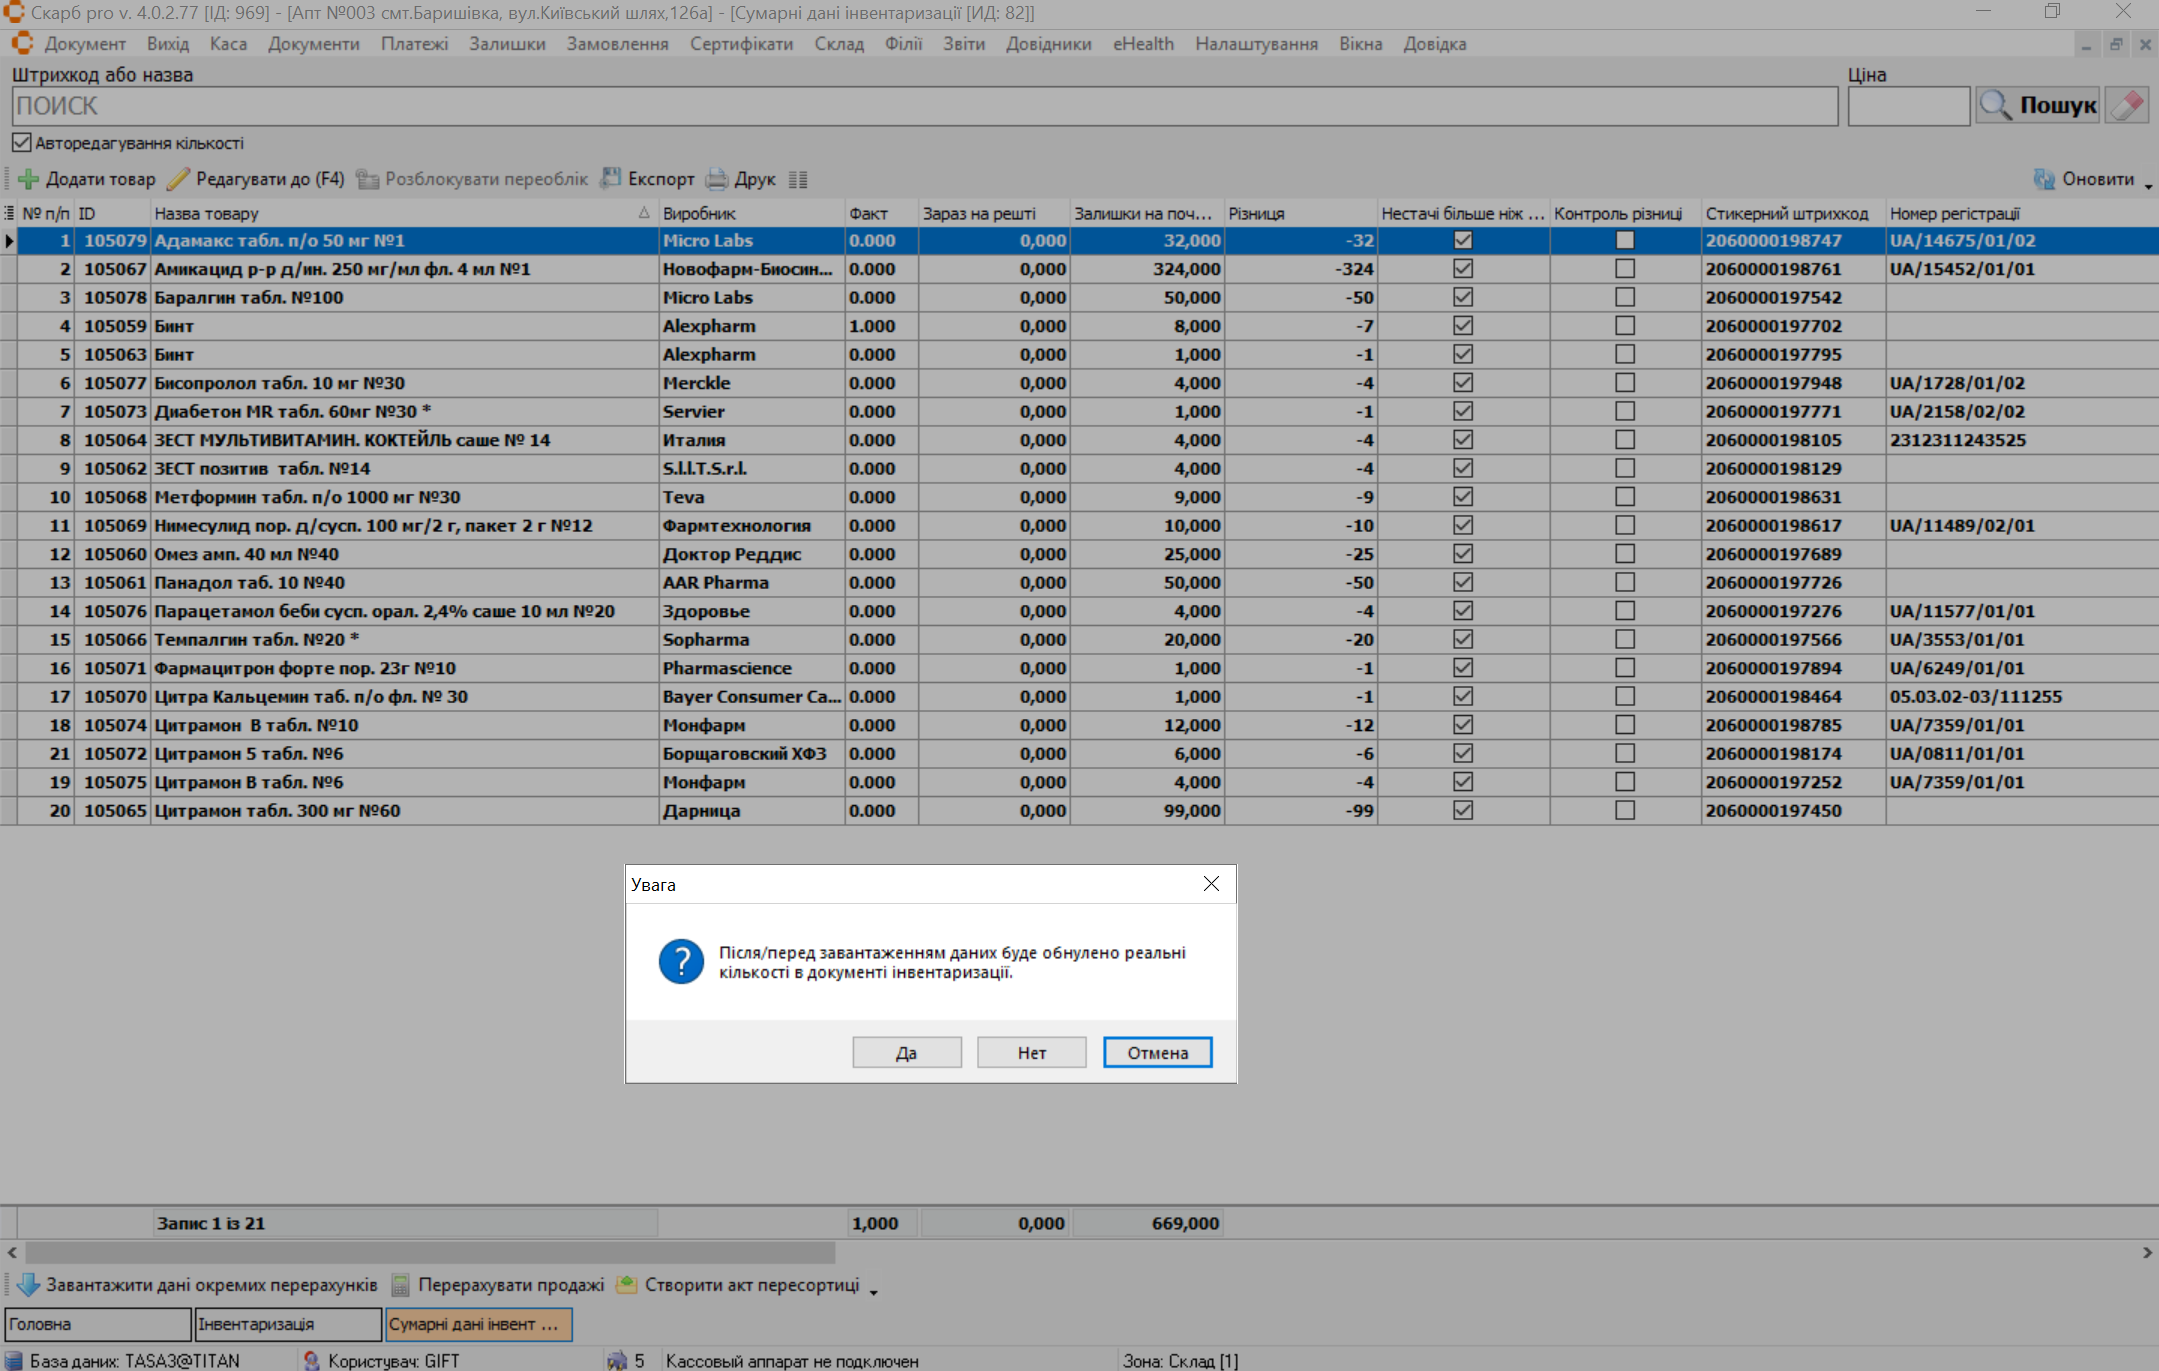Click the Експорт save icon
Image resolution: width=2159 pixels, height=1371 pixels.
[x=610, y=179]
